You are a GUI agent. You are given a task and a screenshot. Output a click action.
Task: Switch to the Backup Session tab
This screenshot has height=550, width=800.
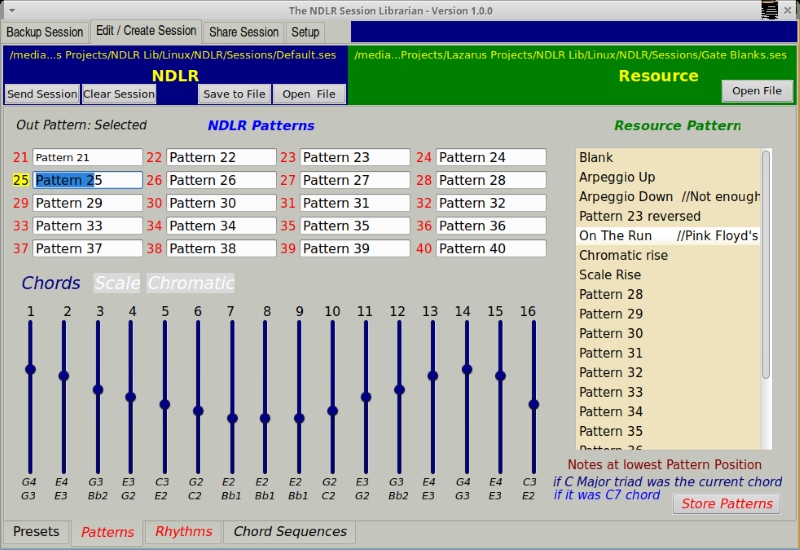pyautogui.click(x=45, y=32)
